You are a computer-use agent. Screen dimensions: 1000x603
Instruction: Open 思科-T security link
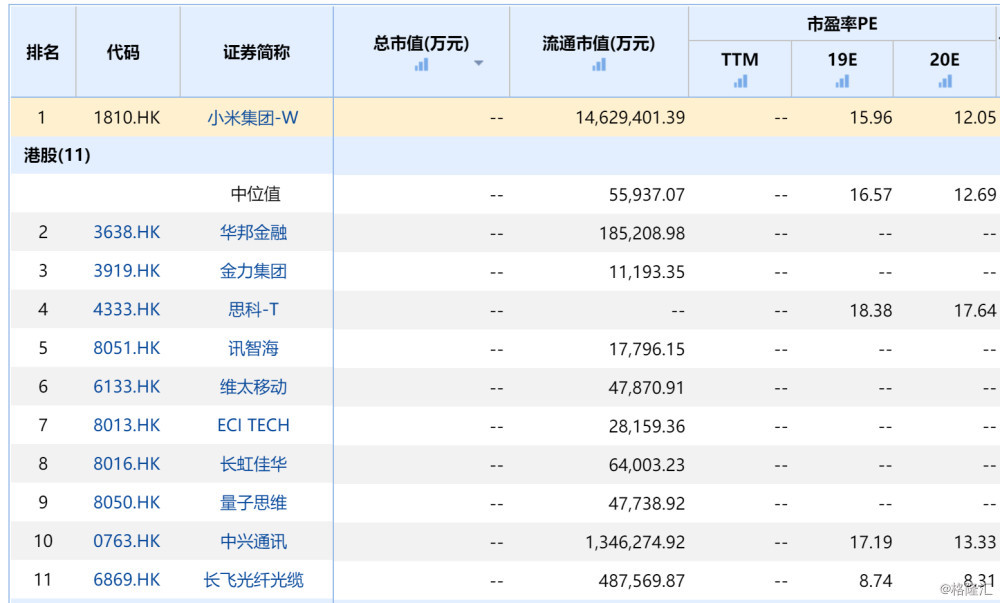(253, 310)
